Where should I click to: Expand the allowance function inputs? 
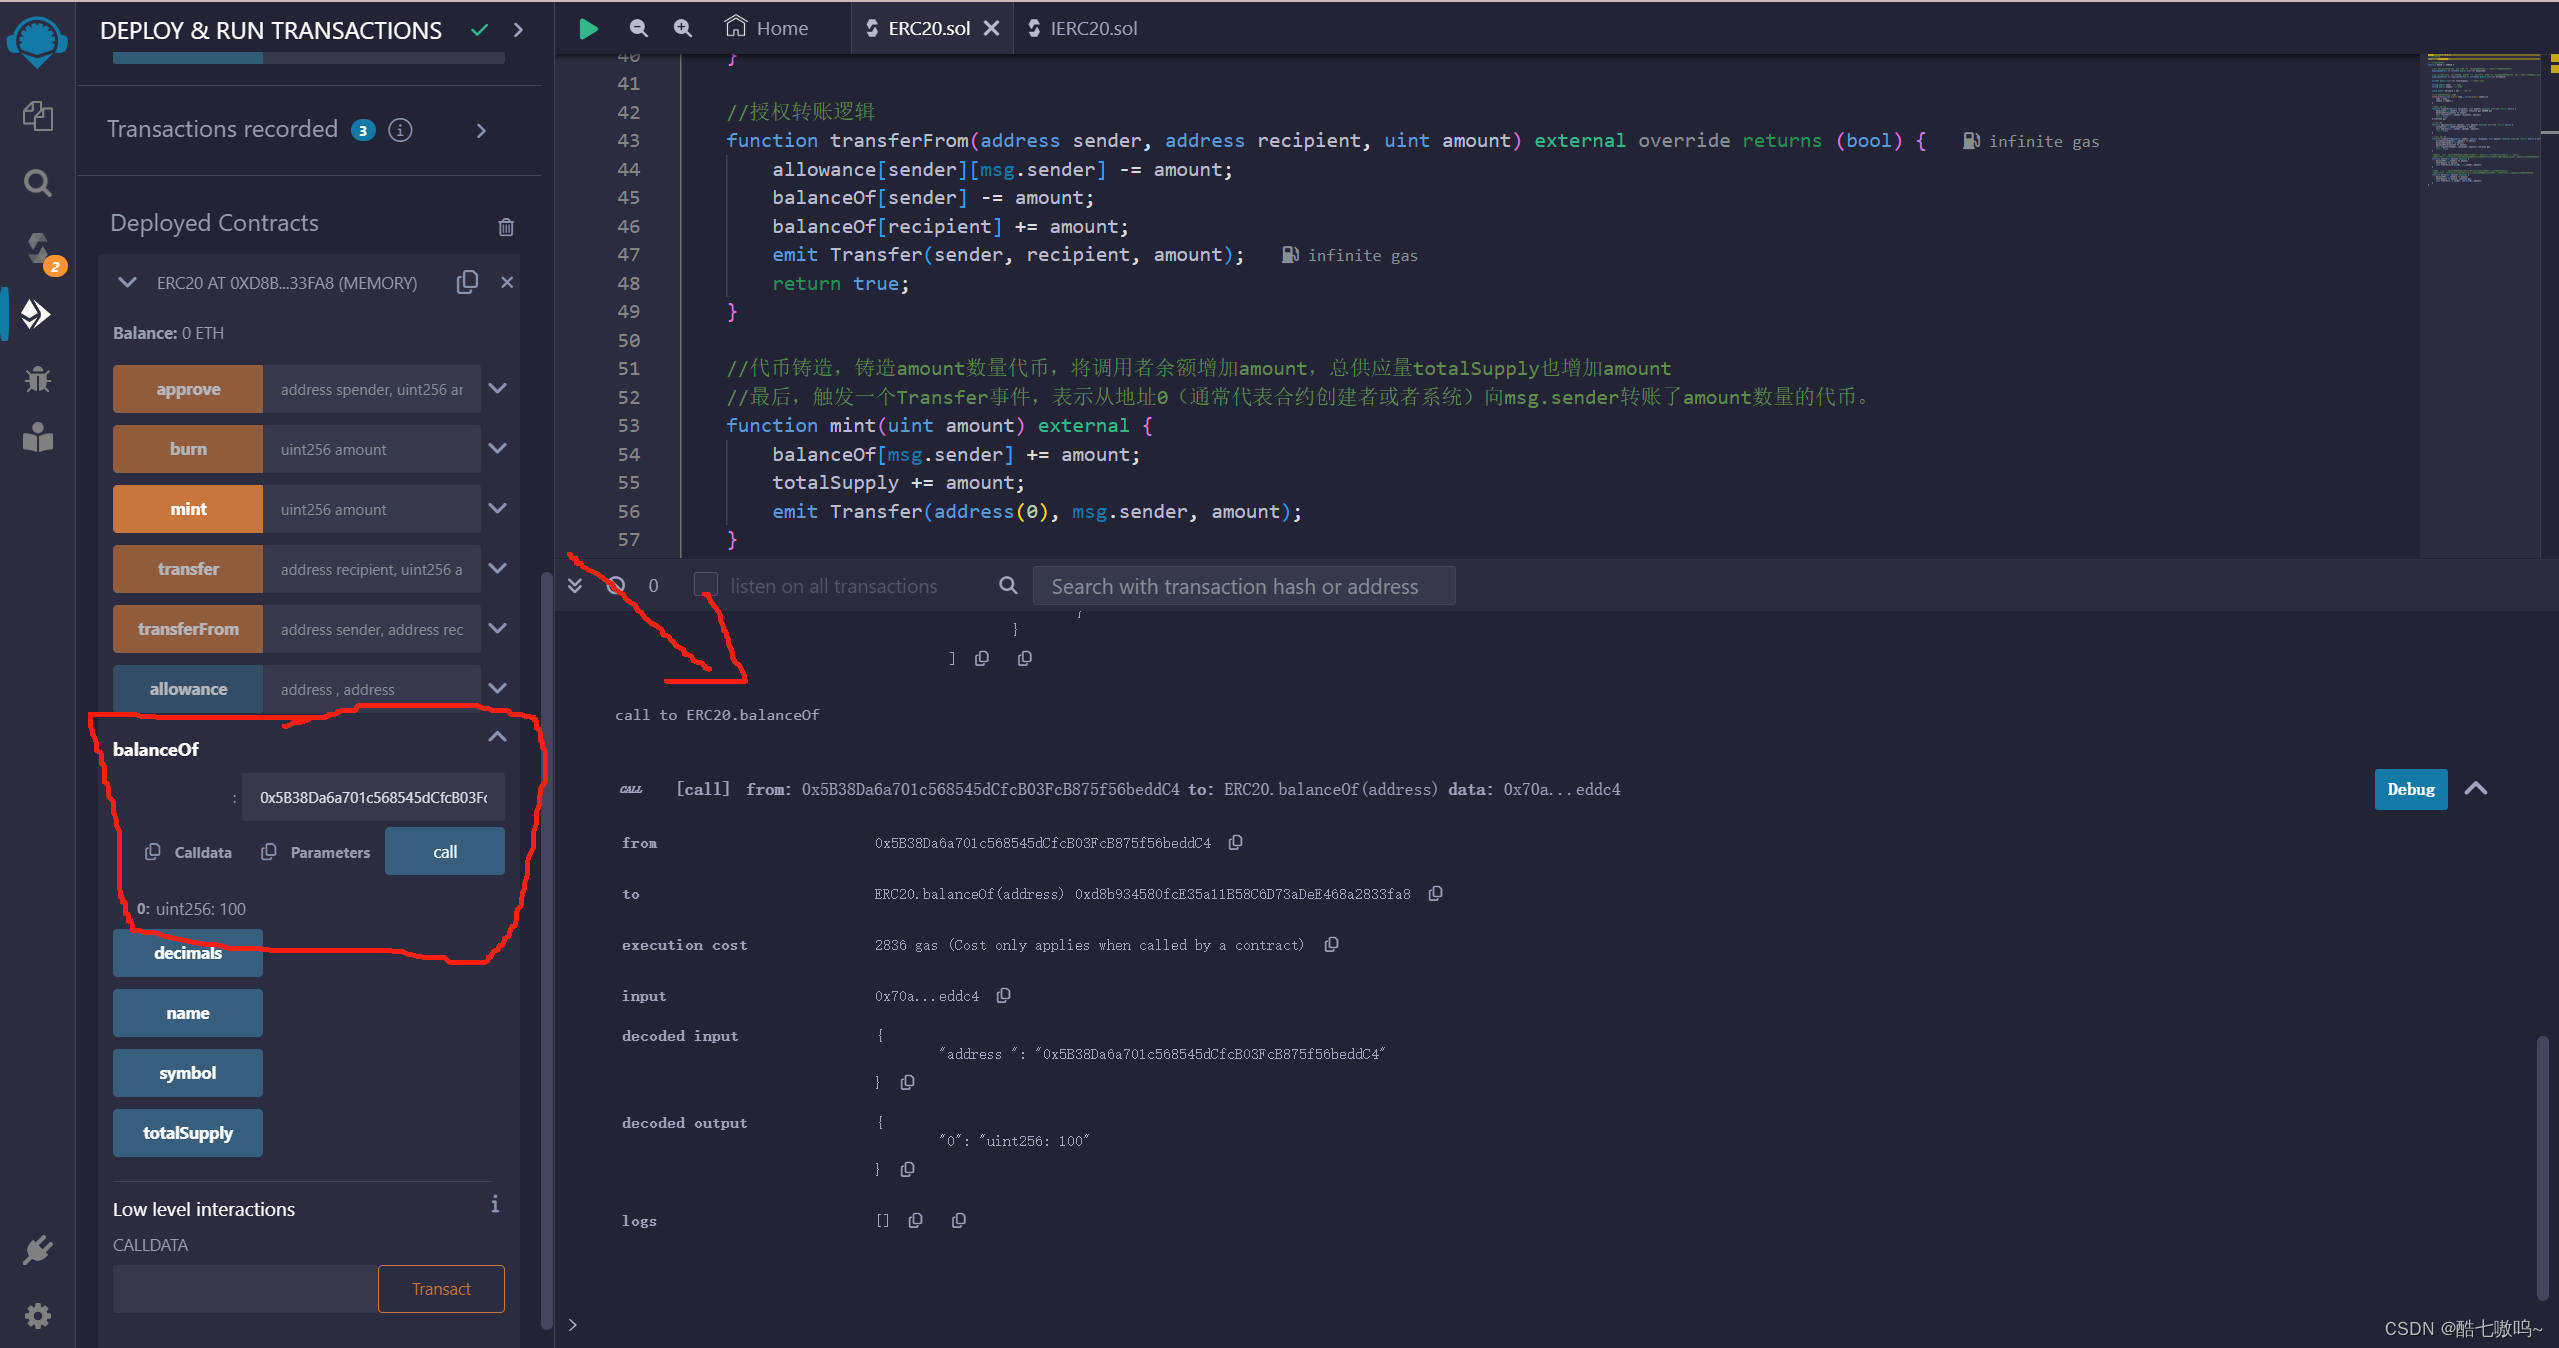tap(497, 689)
